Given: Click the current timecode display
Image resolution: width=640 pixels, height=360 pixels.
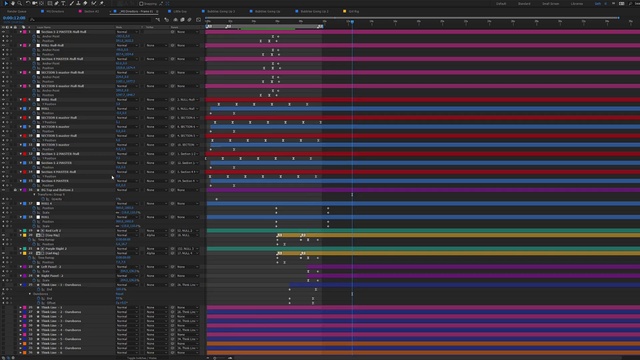Looking at the screenshot, I should [x=14, y=18].
